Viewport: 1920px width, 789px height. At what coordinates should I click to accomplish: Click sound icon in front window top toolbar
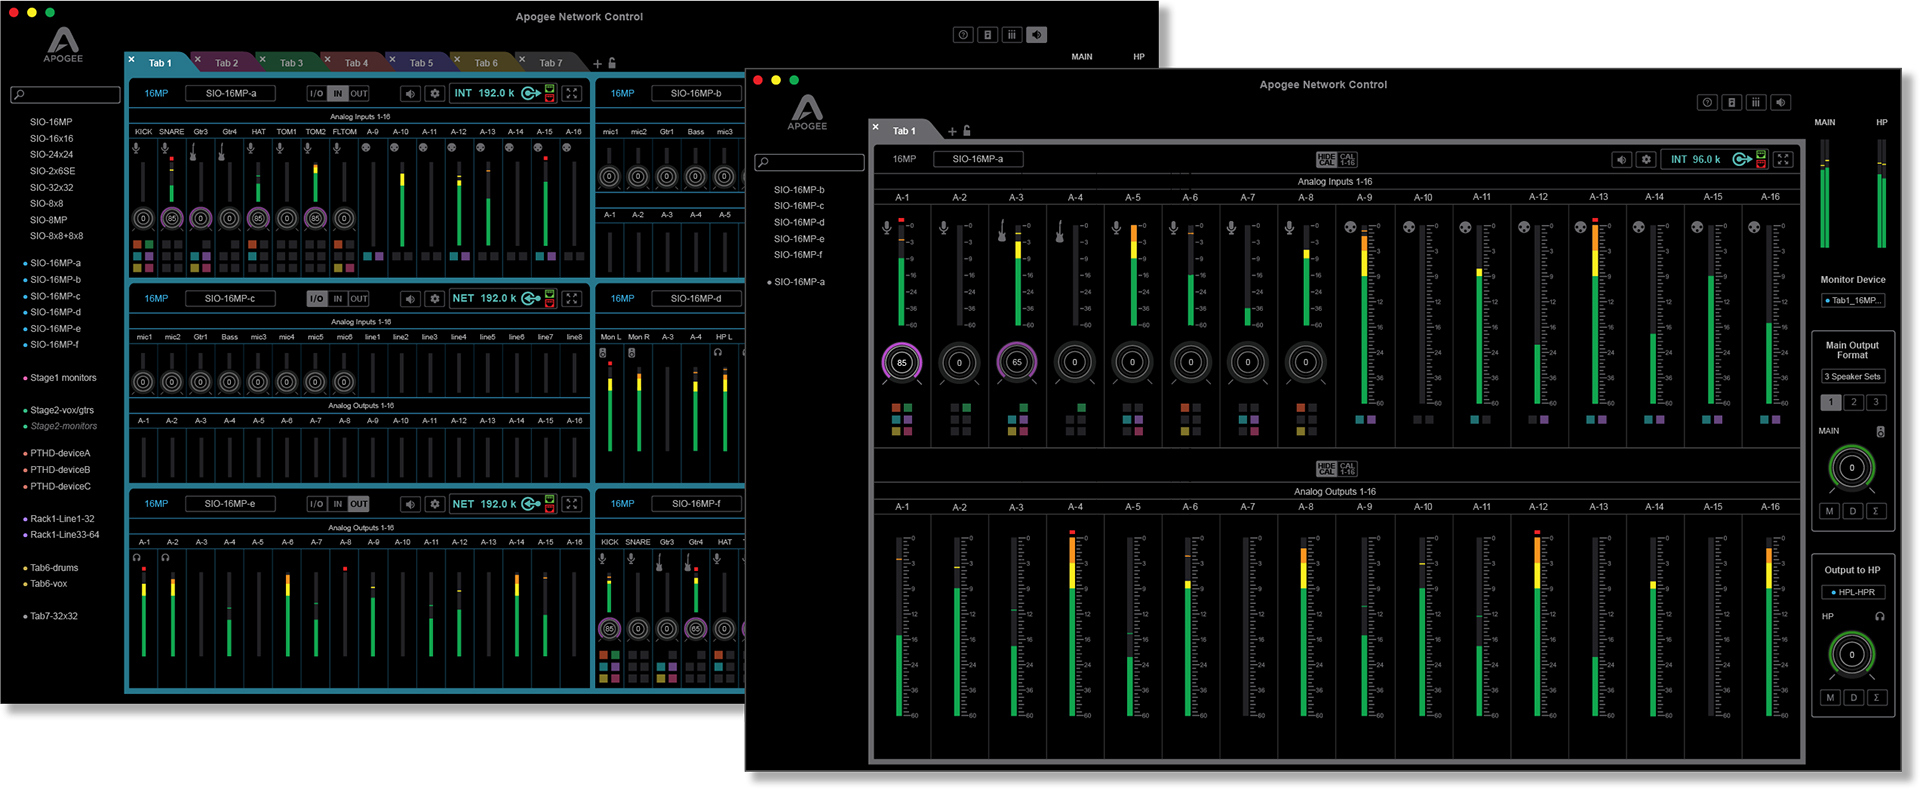(1781, 102)
